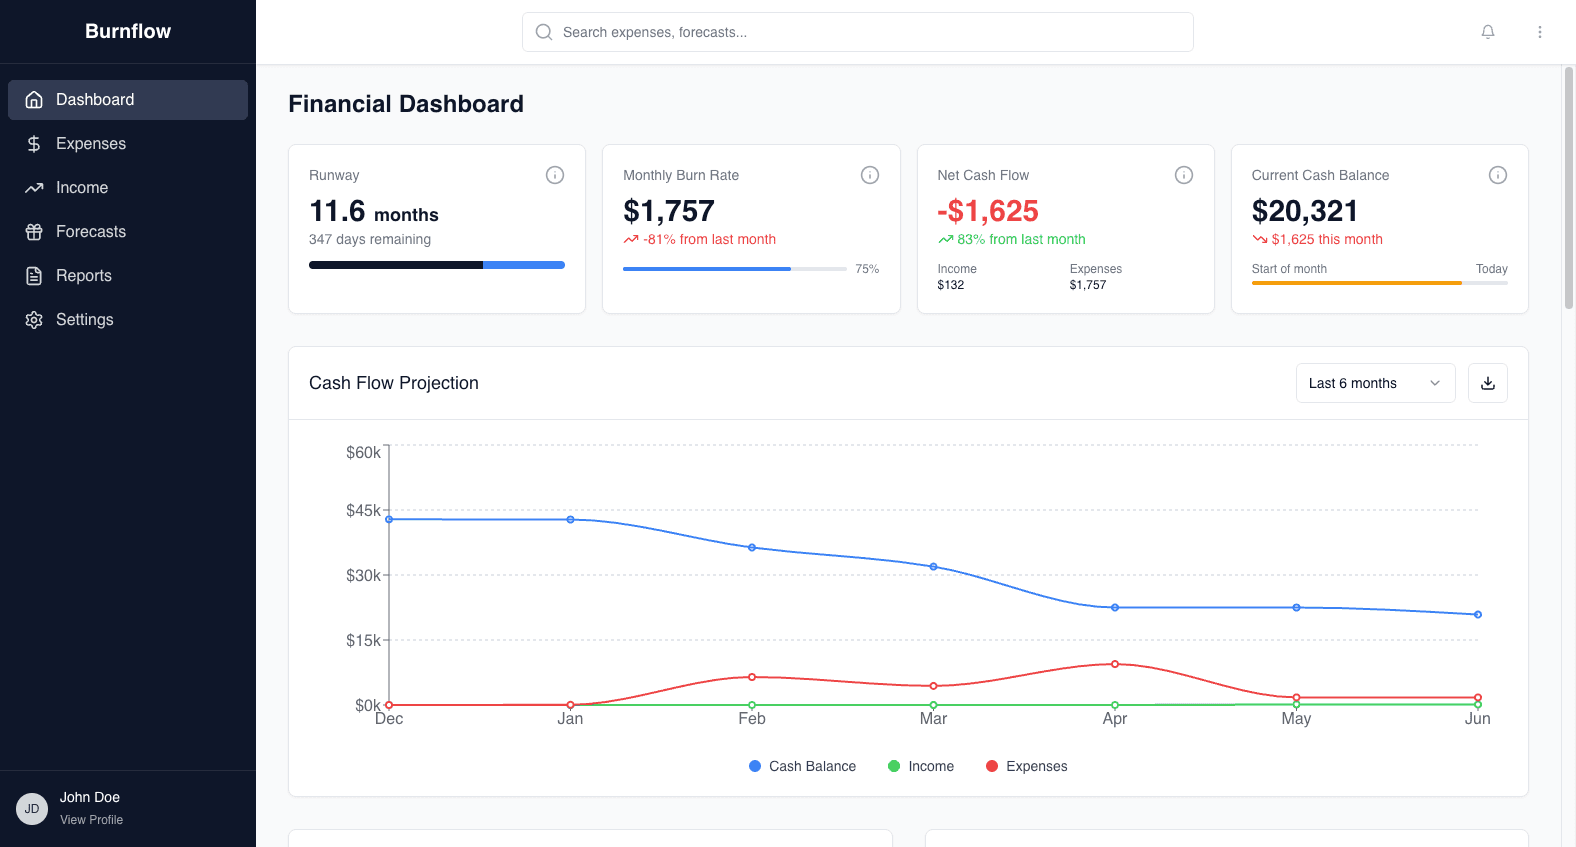Toggle Expenses series in chart legend
The width and height of the screenshot is (1576, 847).
[1026, 766]
